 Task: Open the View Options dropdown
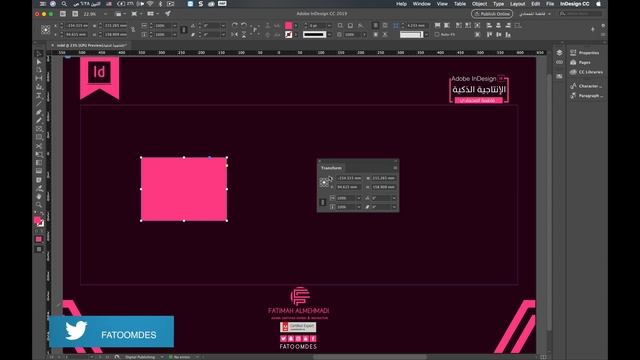[120, 14]
